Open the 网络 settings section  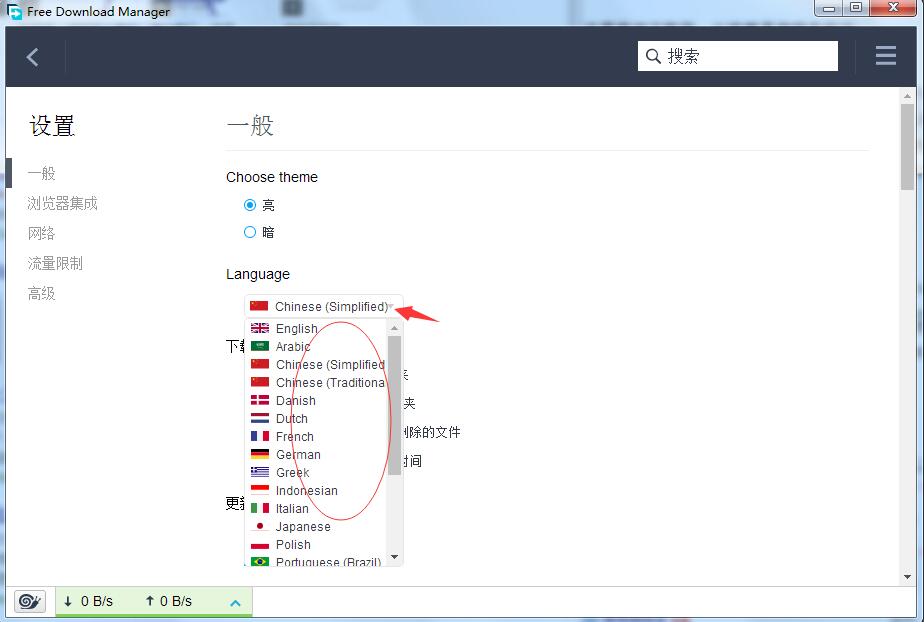(41, 232)
